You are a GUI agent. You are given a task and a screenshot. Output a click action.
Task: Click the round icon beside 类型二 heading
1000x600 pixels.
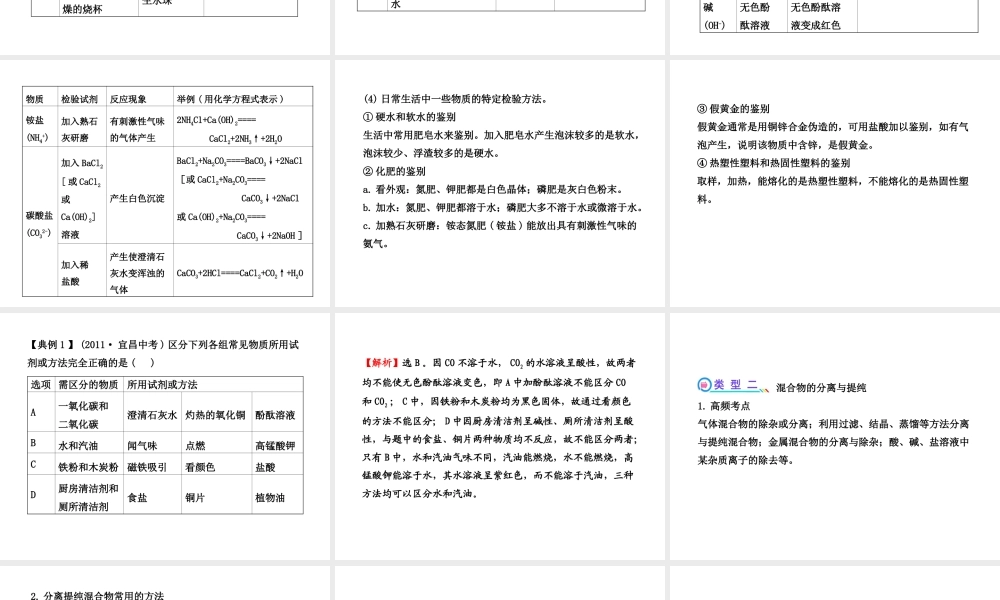pos(704,384)
